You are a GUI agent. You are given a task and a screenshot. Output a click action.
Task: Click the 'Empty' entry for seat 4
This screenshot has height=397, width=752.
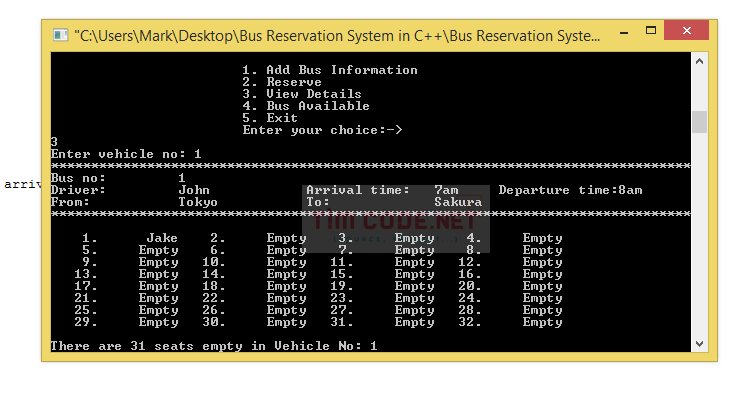coord(542,238)
